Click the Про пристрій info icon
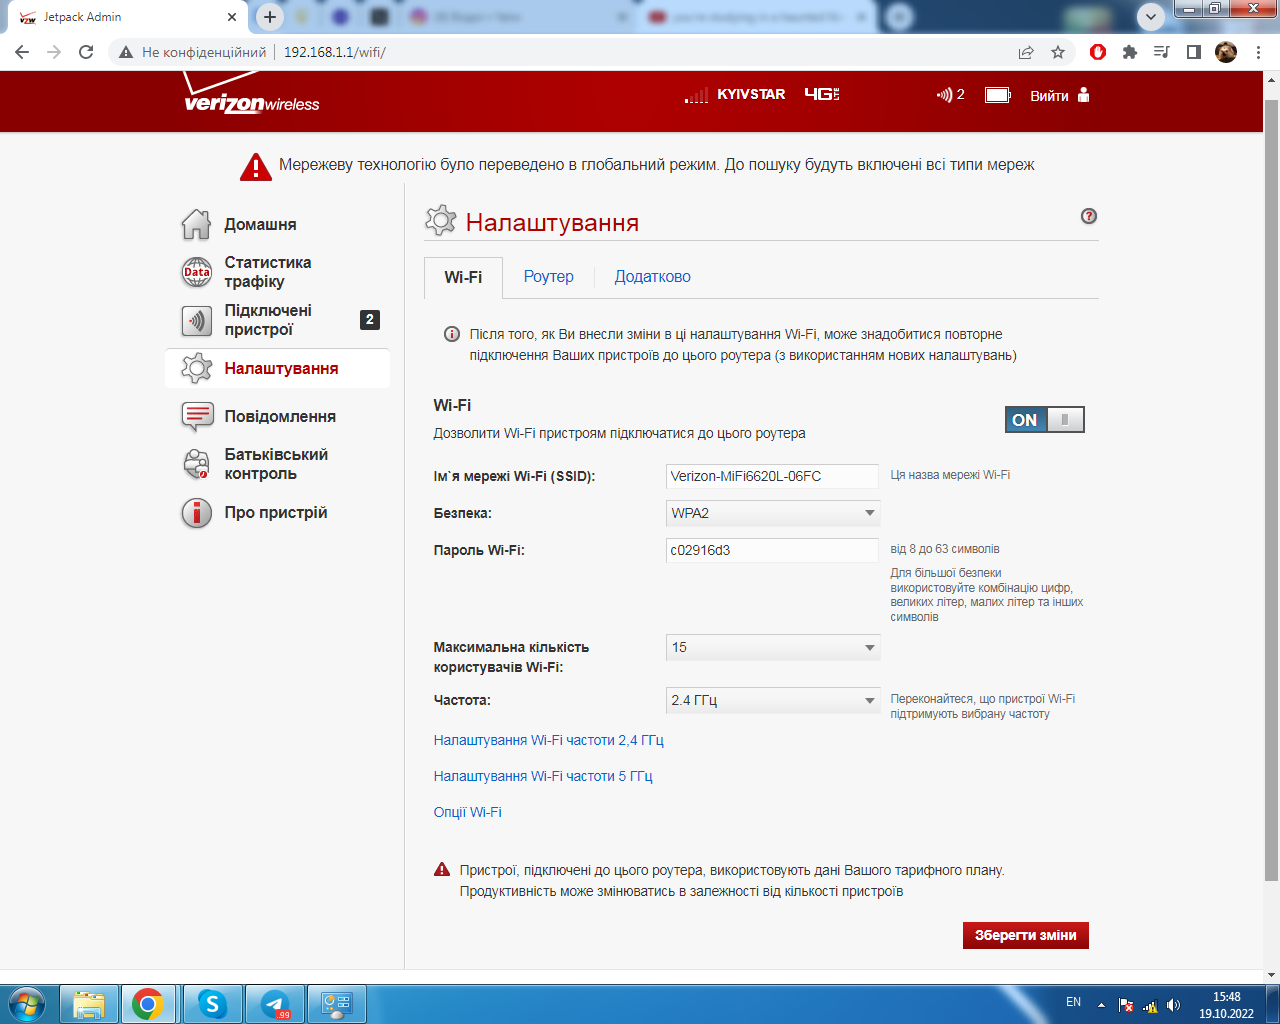Image resolution: width=1280 pixels, height=1024 pixels. 196,512
